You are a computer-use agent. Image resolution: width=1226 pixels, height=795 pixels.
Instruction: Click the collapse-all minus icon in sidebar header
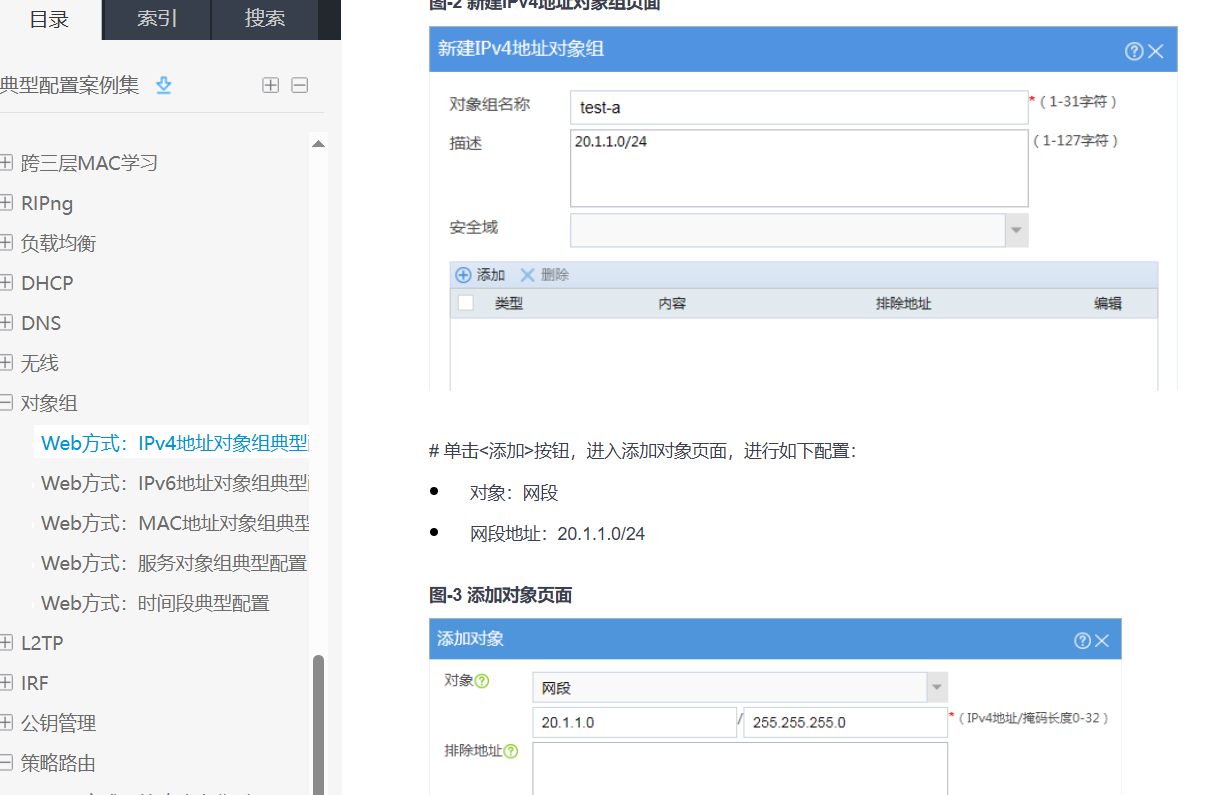pos(299,86)
